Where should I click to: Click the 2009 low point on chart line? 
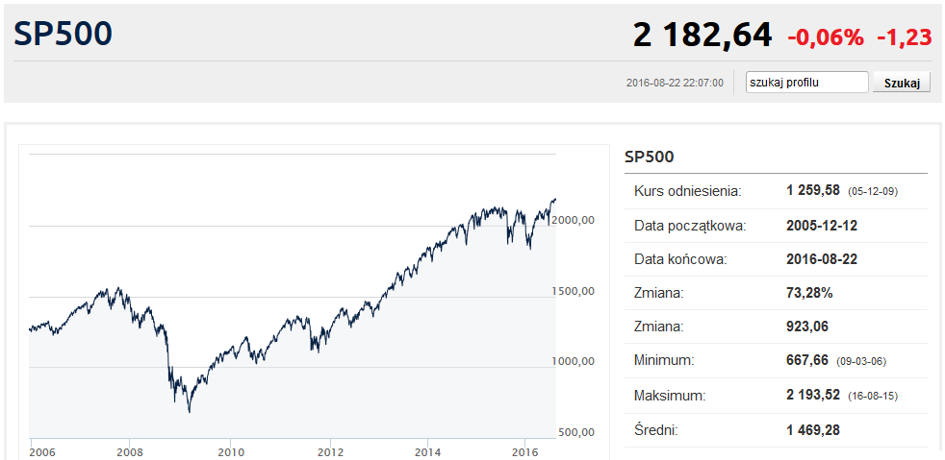[x=189, y=410]
